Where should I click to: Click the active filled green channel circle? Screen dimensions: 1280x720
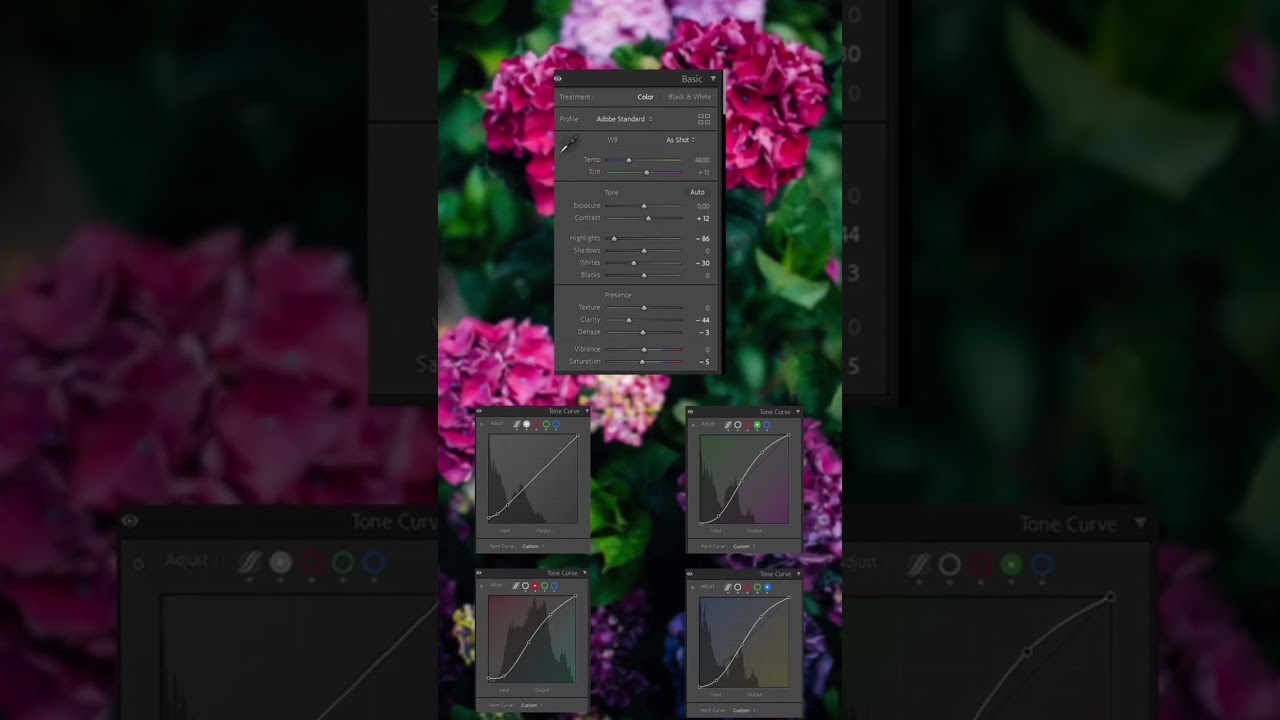point(757,425)
